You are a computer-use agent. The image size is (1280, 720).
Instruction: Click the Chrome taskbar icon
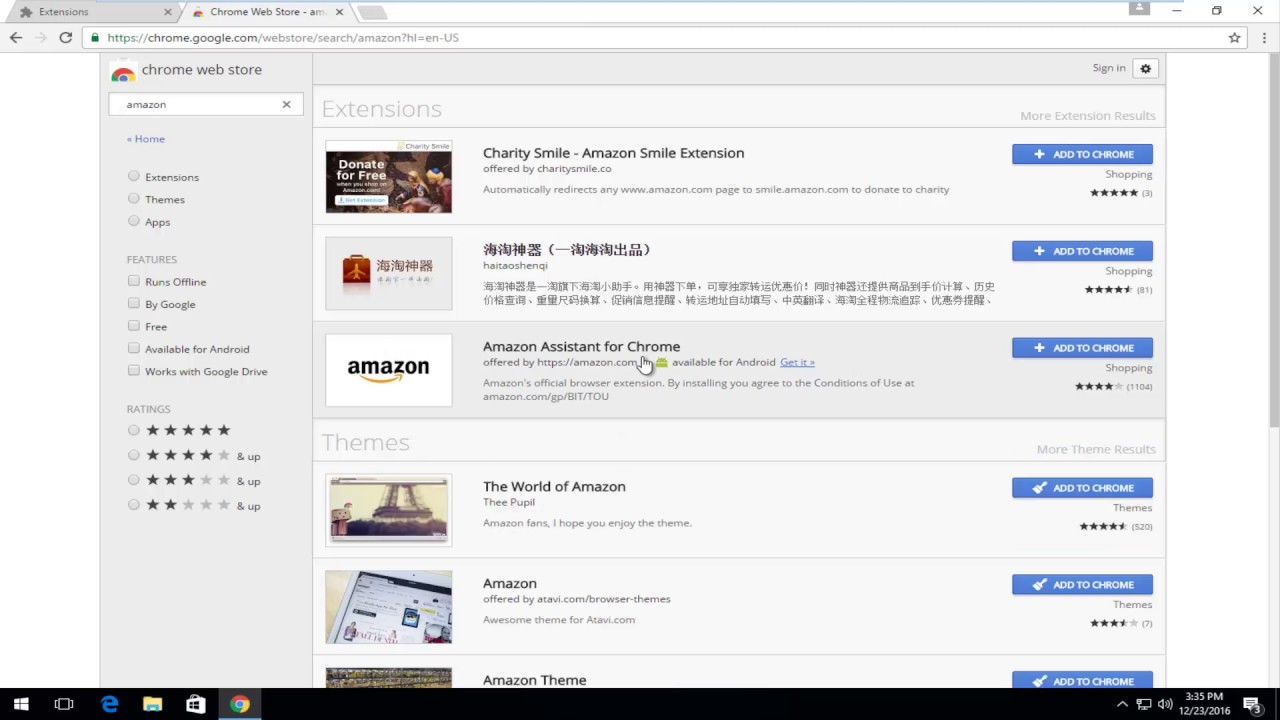click(239, 704)
